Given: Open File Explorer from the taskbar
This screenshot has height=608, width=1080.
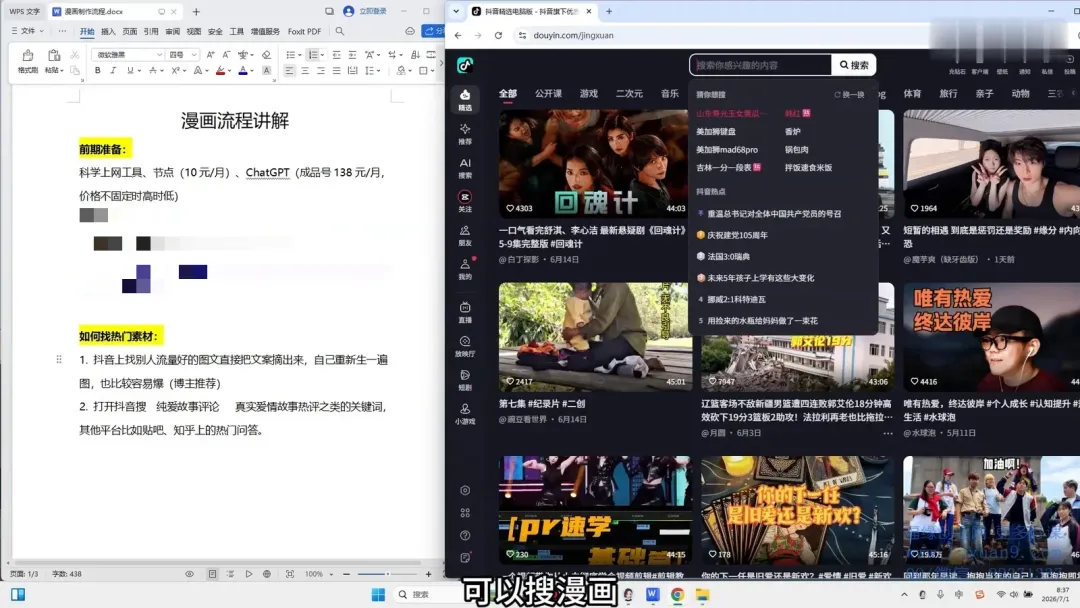Looking at the screenshot, I should (703, 594).
